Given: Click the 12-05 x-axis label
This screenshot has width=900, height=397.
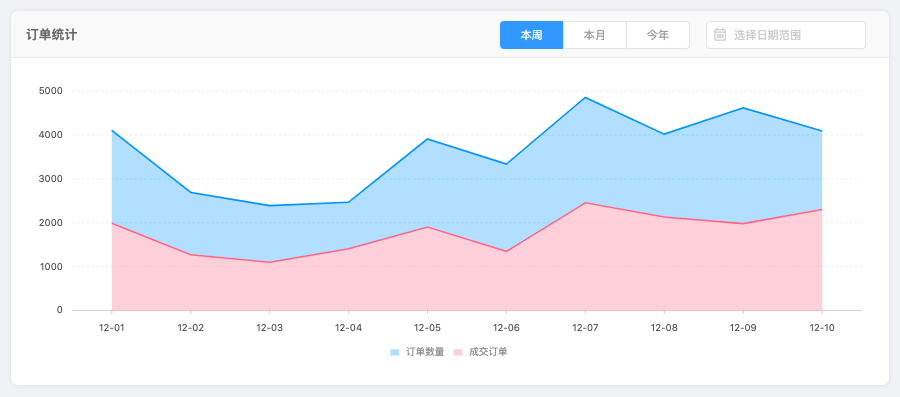Looking at the screenshot, I should pyautogui.click(x=427, y=328).
